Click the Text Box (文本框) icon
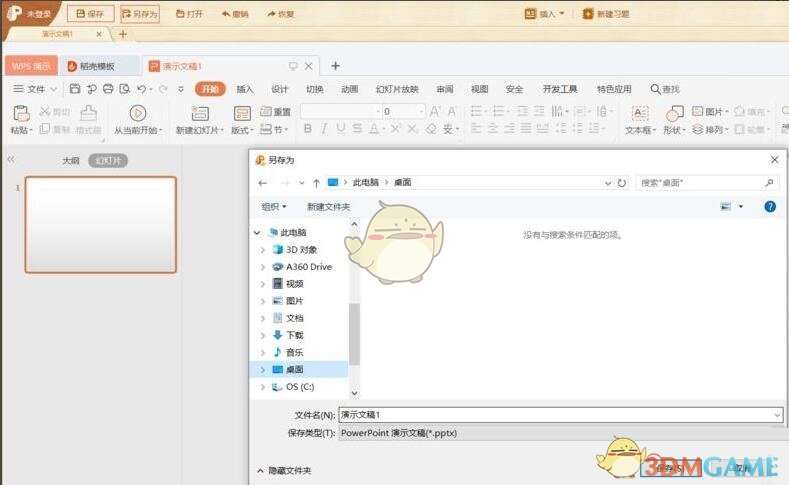 [x=640, y=113]
